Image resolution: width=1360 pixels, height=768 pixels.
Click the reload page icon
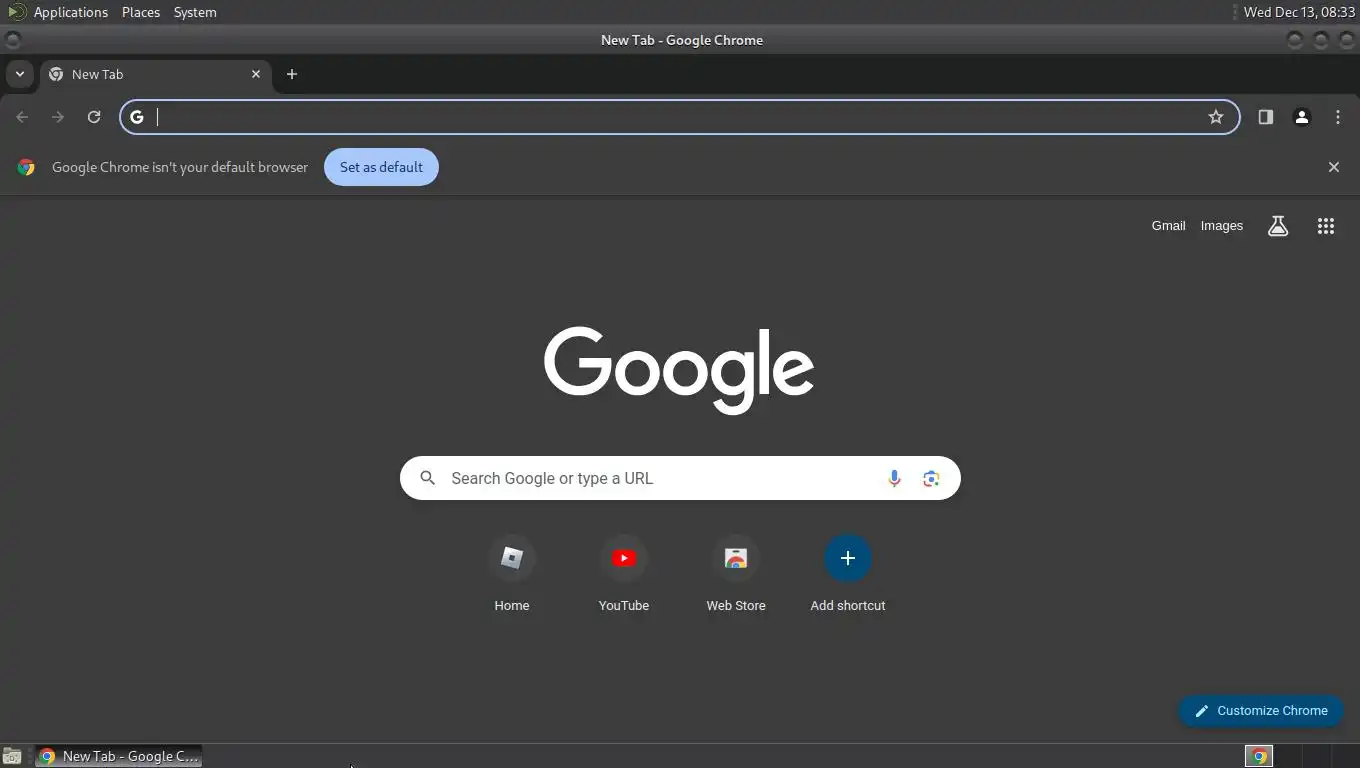94,117
